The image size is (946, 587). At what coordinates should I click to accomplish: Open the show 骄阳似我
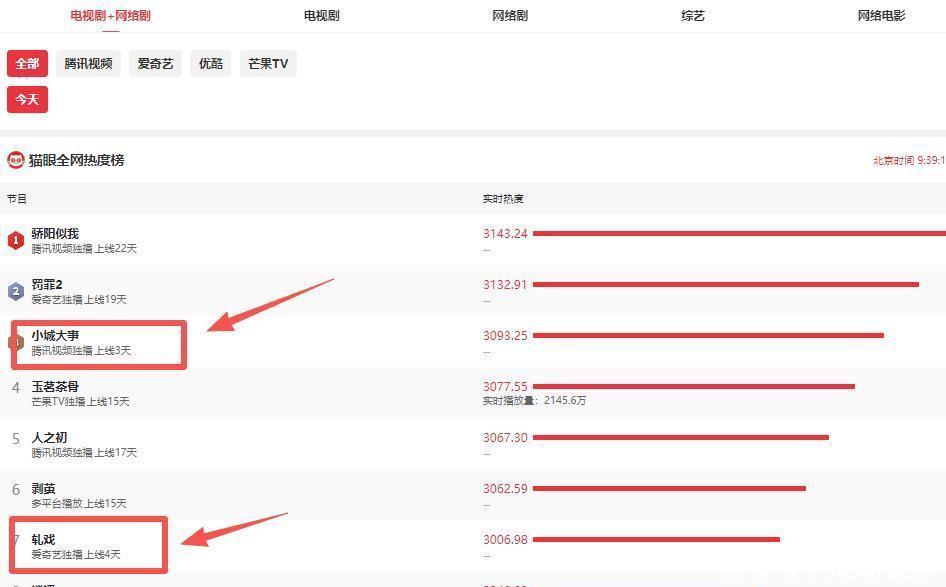pos(55,234)
